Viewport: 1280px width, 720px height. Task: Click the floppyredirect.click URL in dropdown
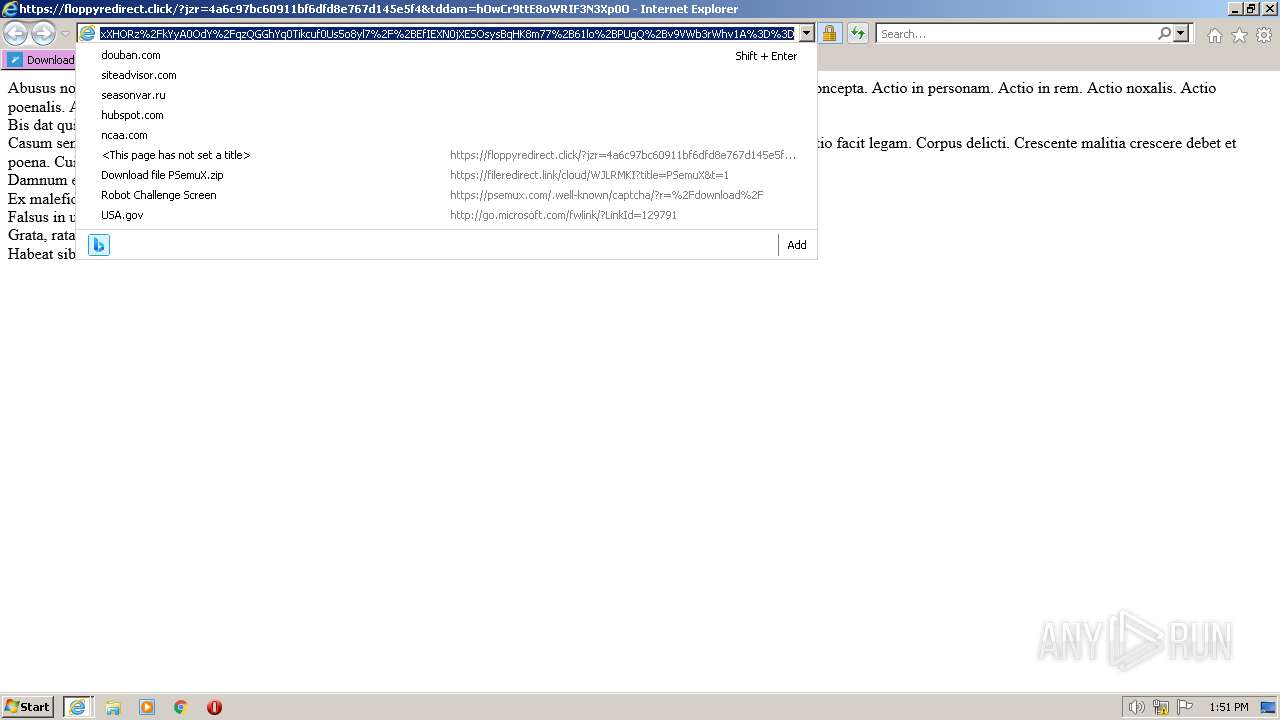click(x=623, y=155)
